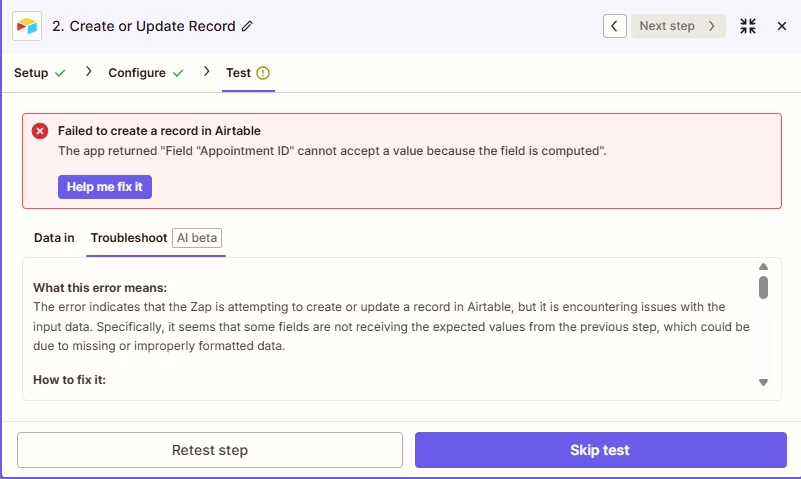Screen dimensions: 801x479
Task: Open the Setup tab
Action: tap(31, 73)
